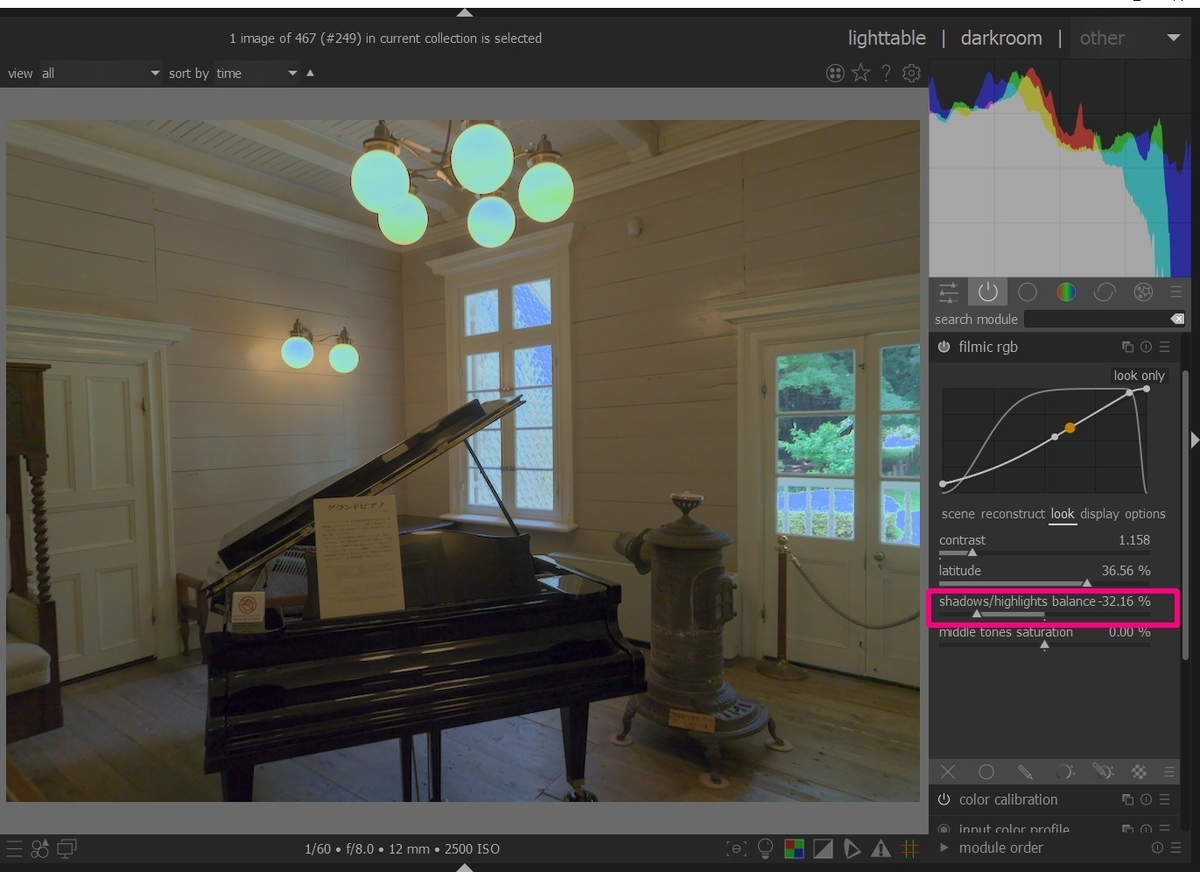The width and height of the screenshot is (1200, 872).
Task: Open context help question mark
Action: click(x=886, y=73)
